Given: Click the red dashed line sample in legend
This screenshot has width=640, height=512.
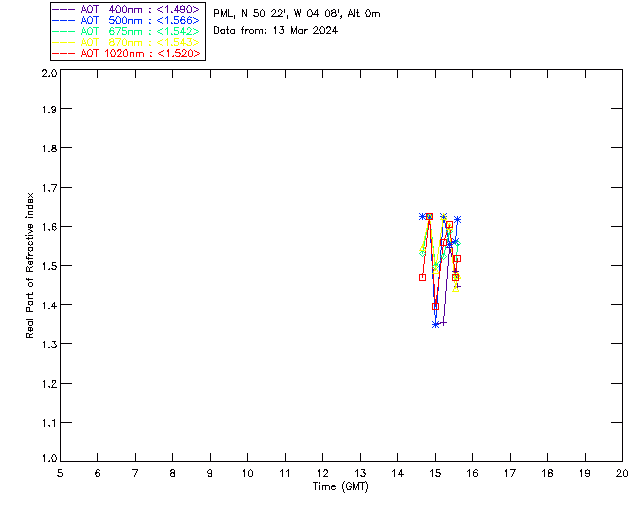Looking at the screenshot, I should point(64,53).
